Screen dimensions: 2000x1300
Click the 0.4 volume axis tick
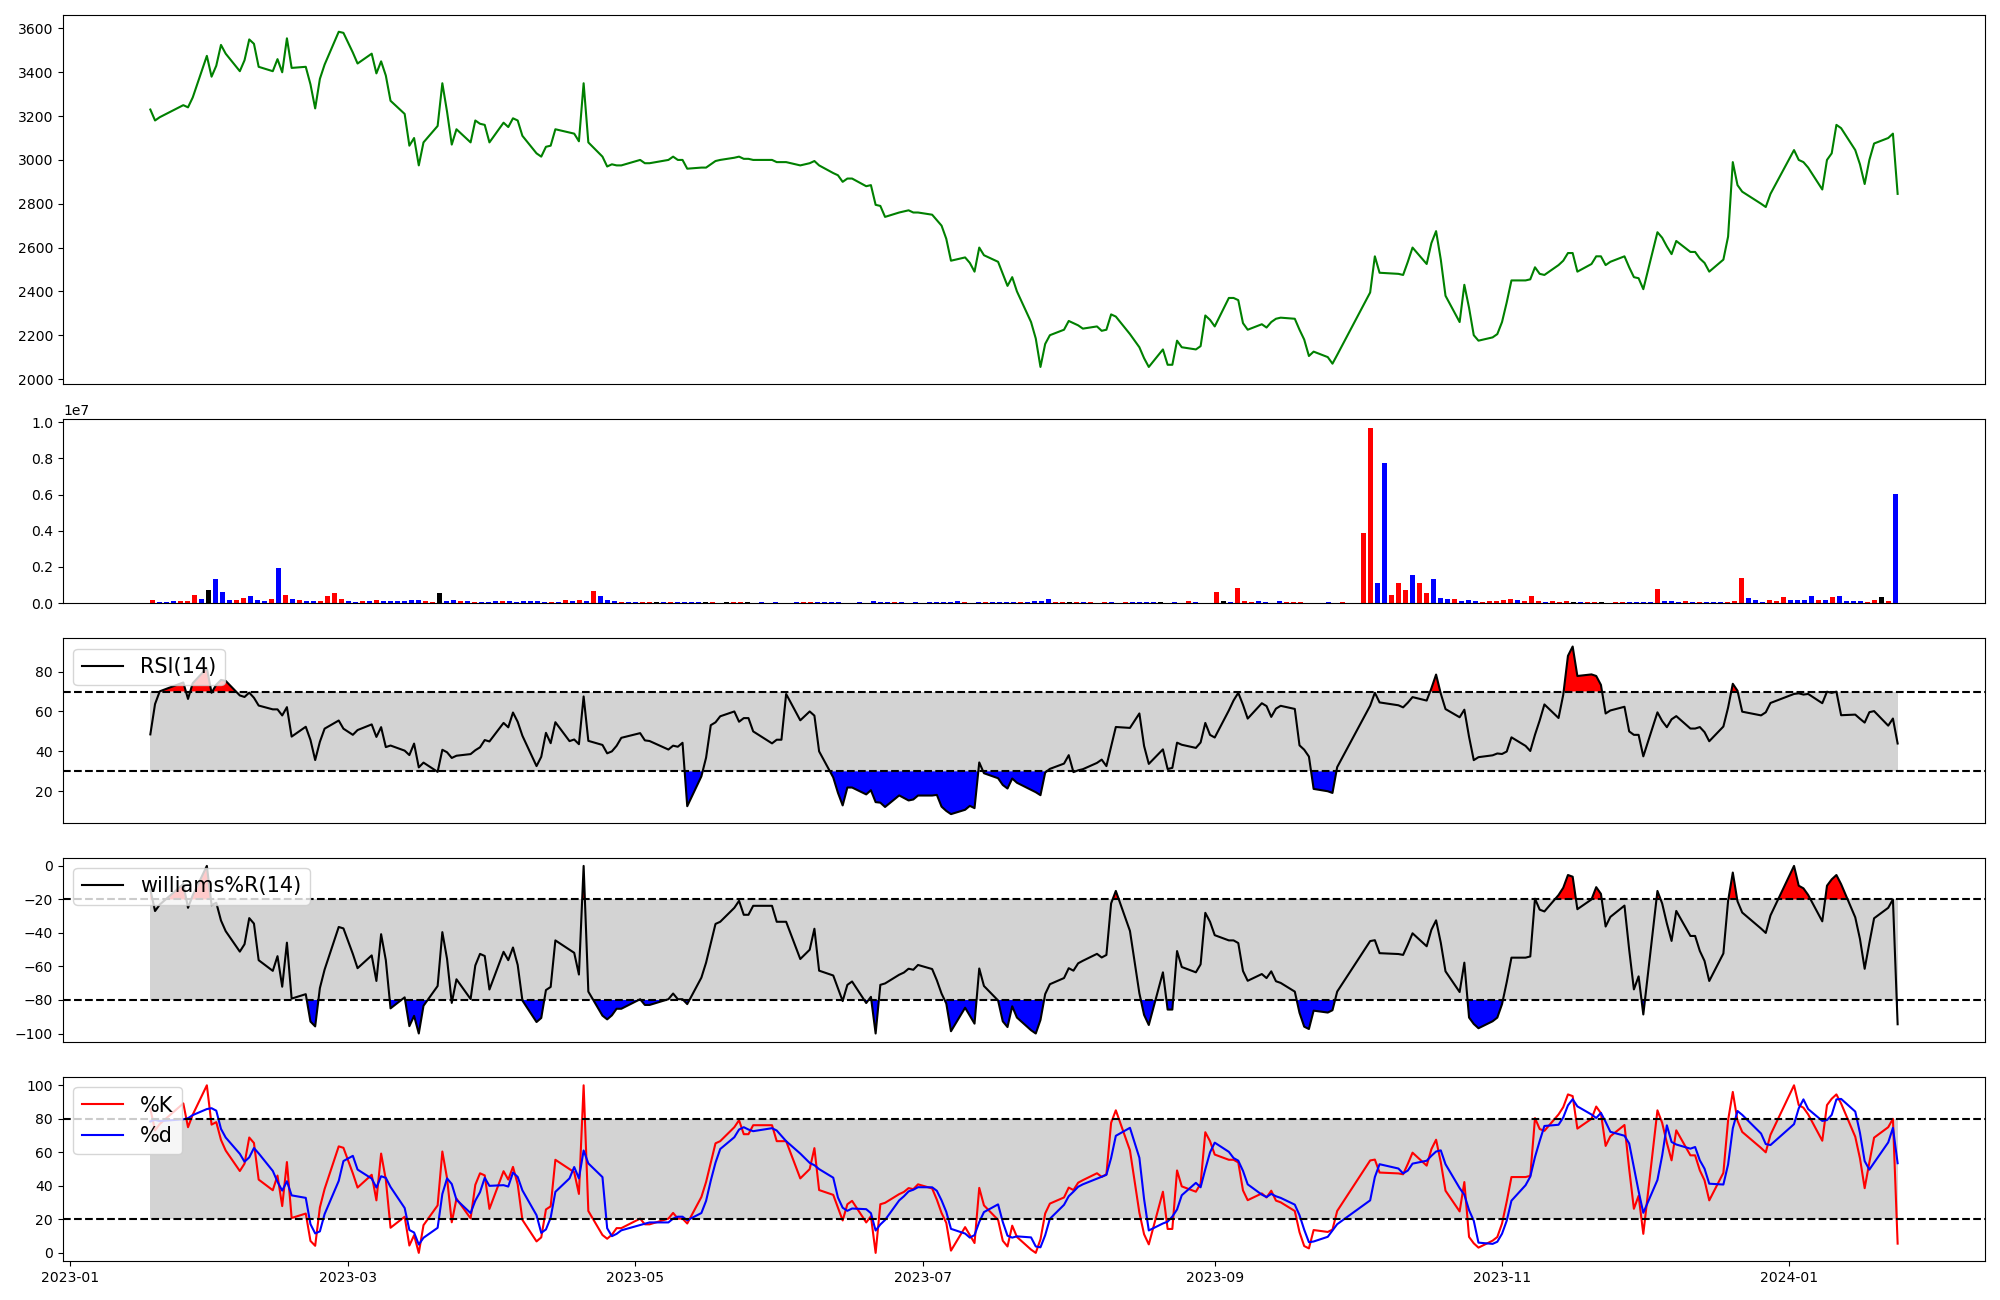(x=42, y=531)
